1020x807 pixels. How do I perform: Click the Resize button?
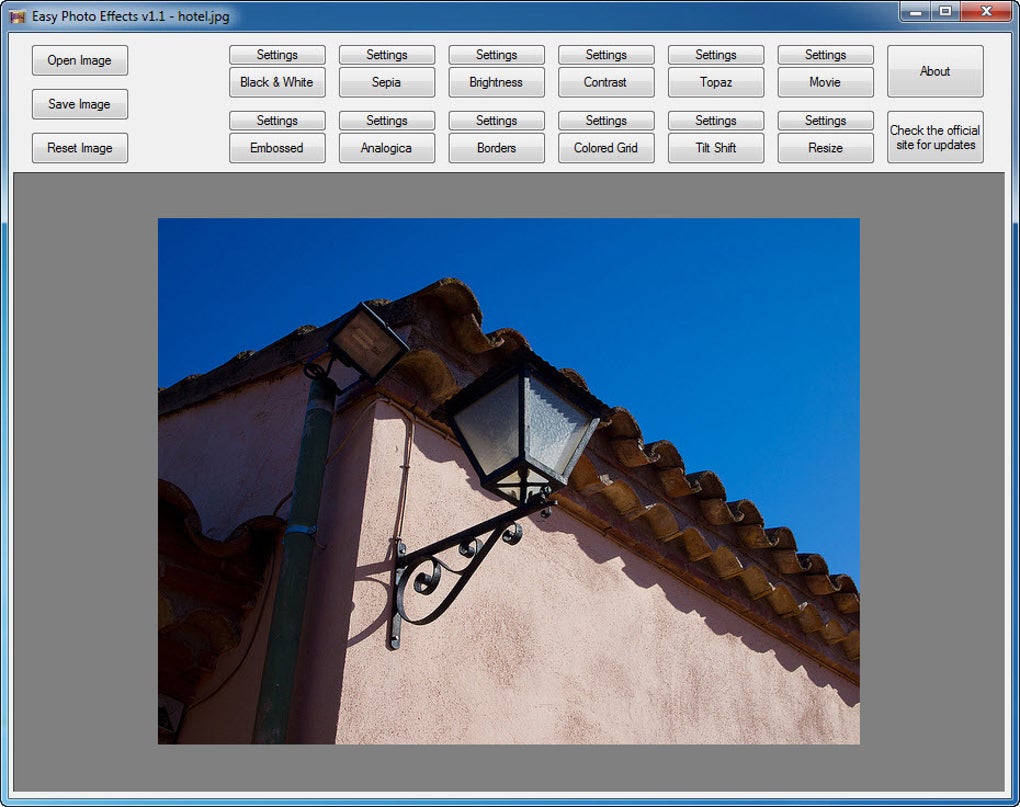(x=825, y=148)
